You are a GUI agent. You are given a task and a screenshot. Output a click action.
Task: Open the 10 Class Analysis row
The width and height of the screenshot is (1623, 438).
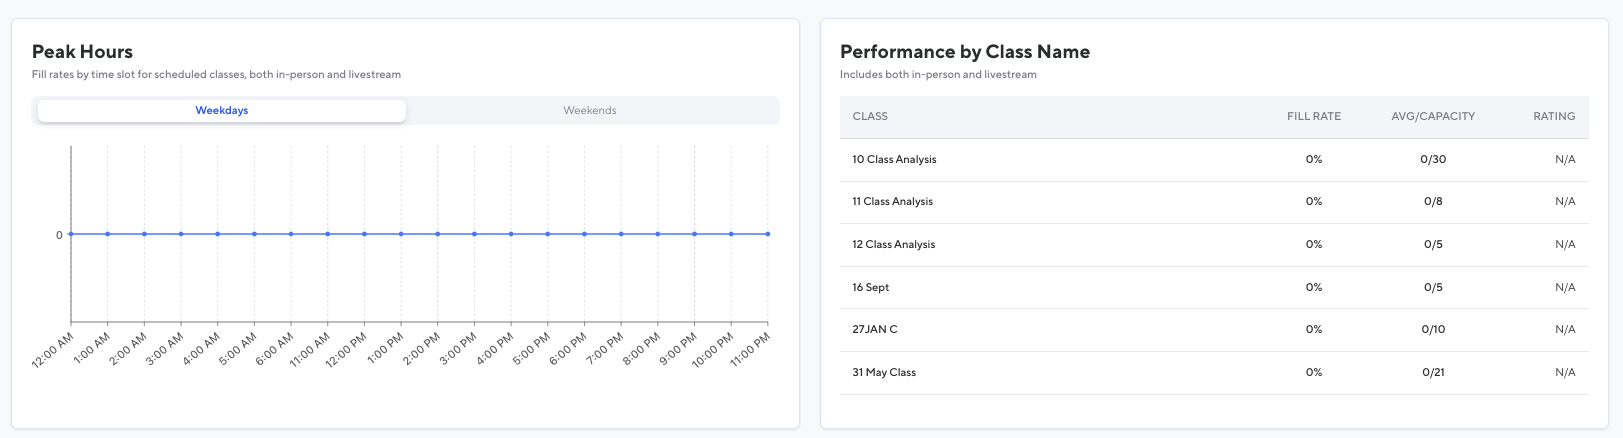tap(894, 160)
